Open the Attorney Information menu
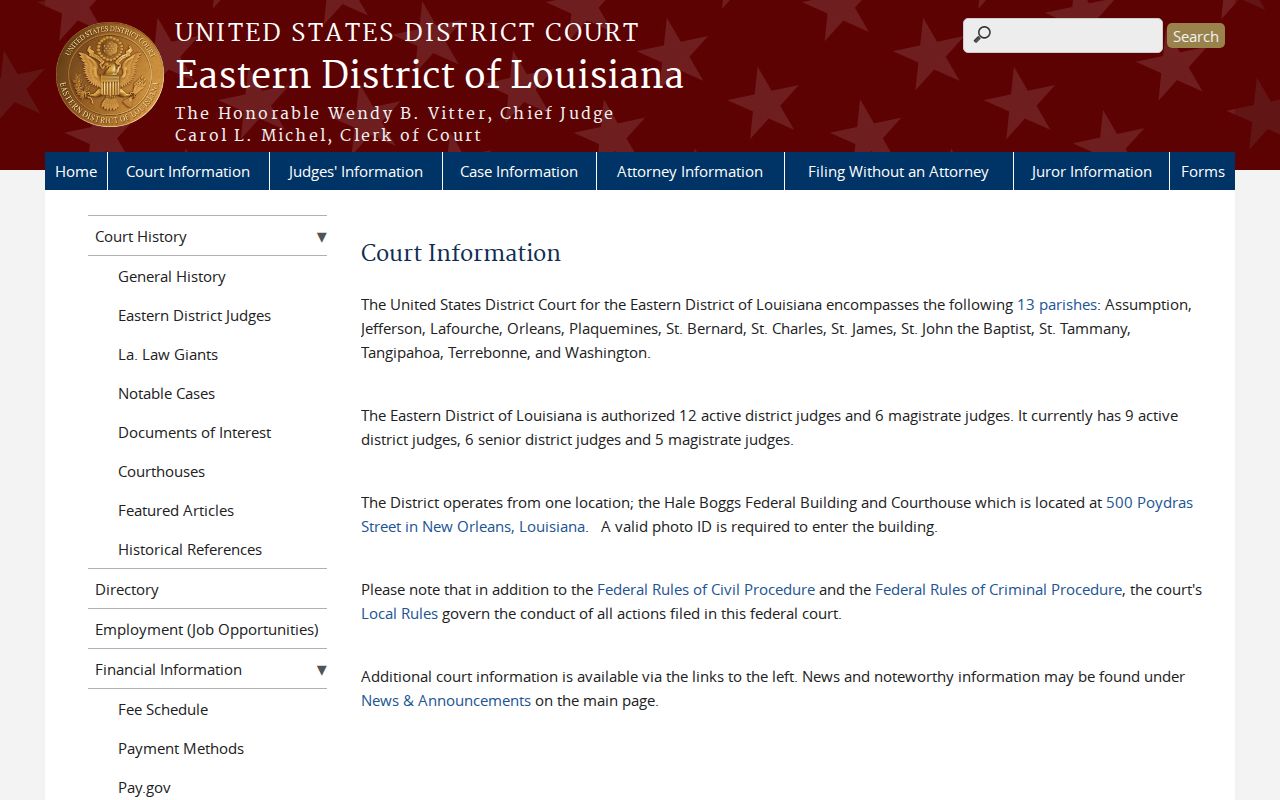 690,171
